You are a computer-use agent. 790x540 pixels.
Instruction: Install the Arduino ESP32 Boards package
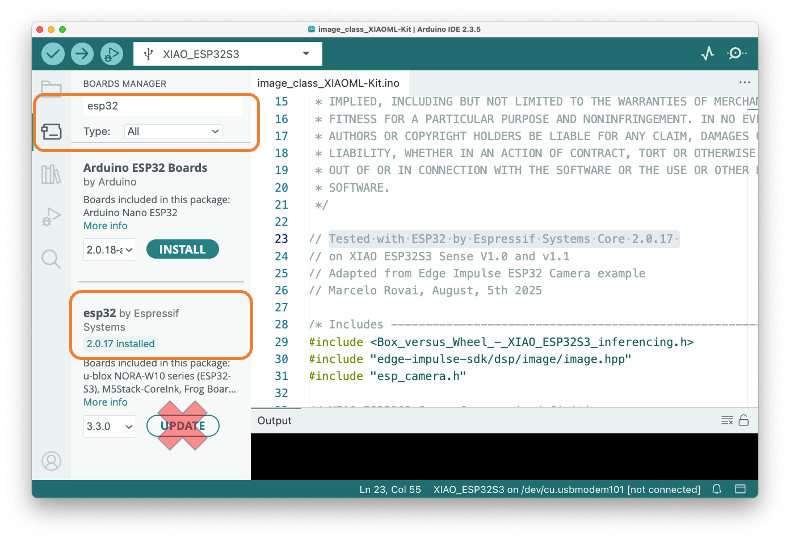click(182, 249)
